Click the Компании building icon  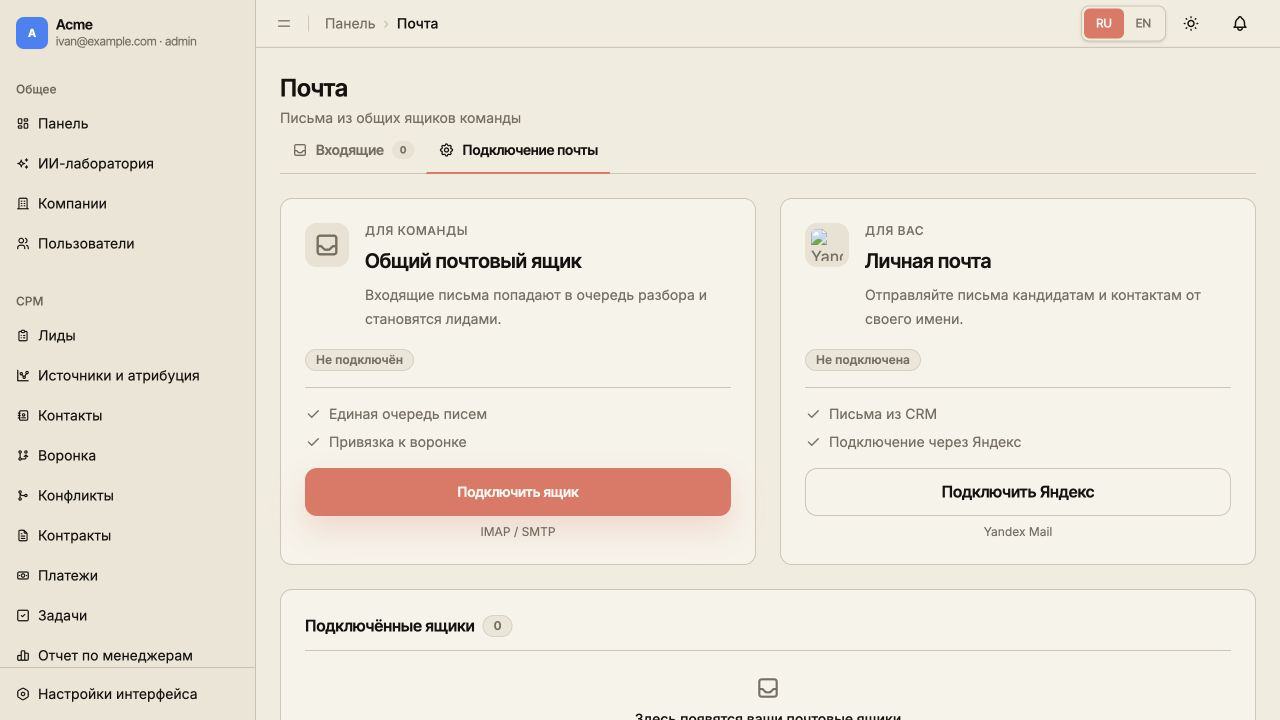pyautogui.click(x=23, y=204)
